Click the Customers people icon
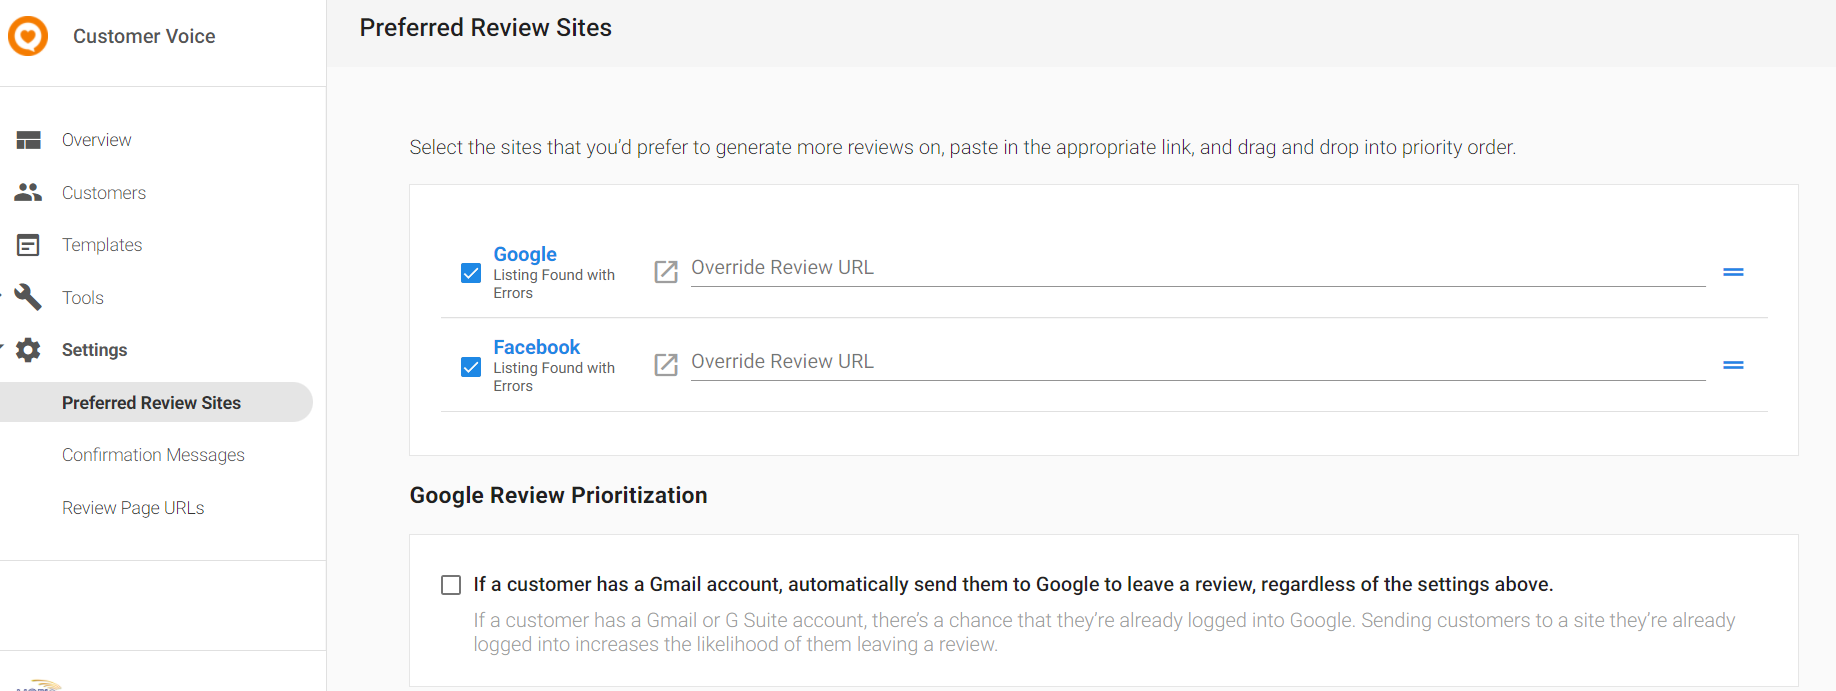 28,192
